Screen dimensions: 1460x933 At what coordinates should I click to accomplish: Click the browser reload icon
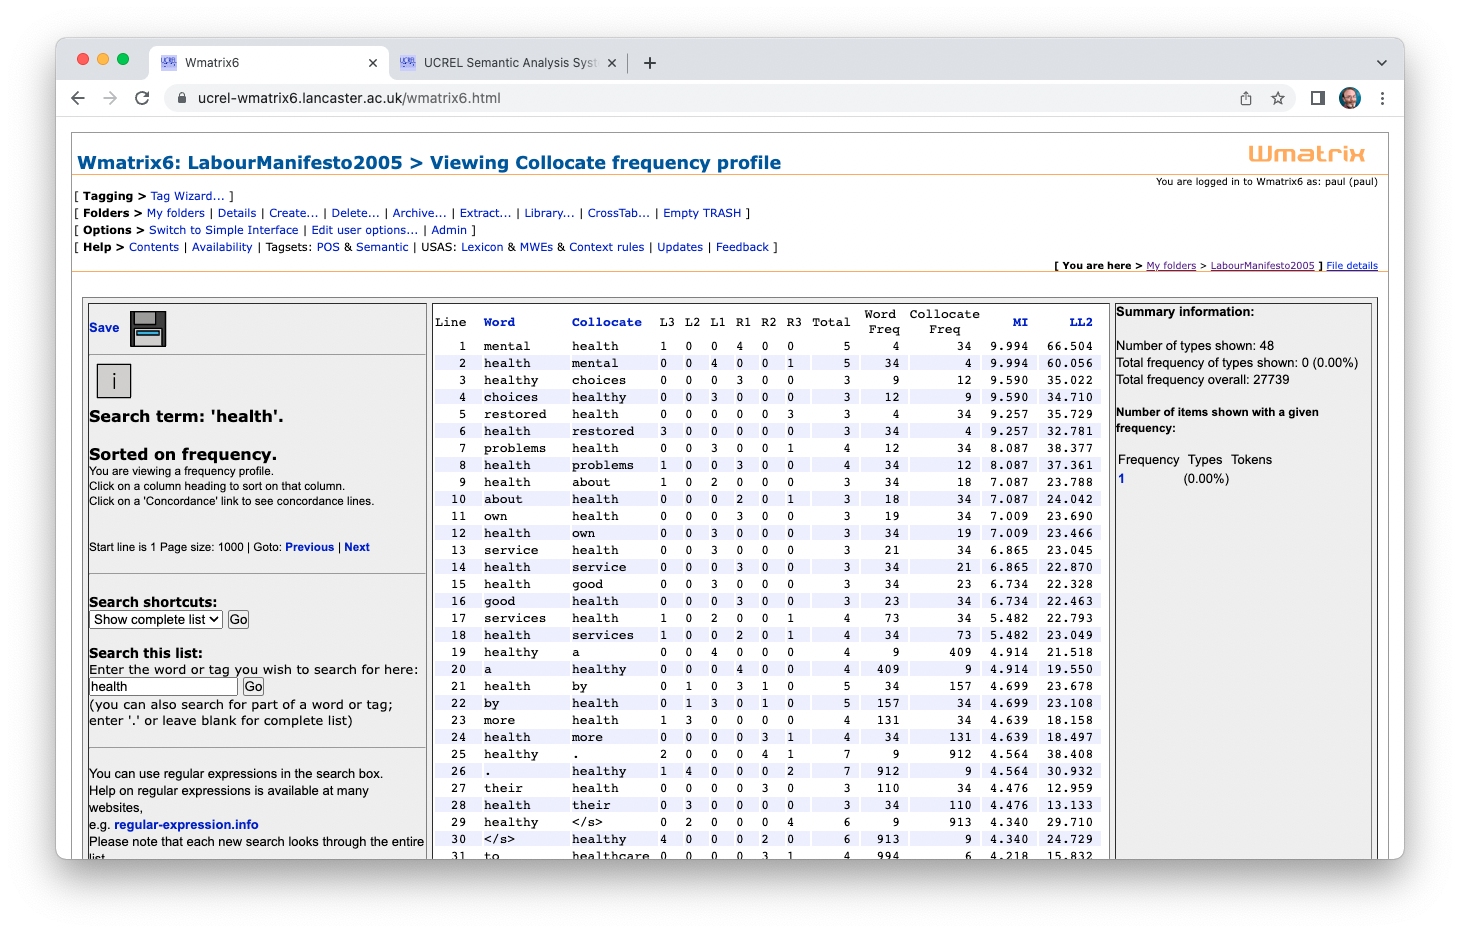click(x=142, y=98)
